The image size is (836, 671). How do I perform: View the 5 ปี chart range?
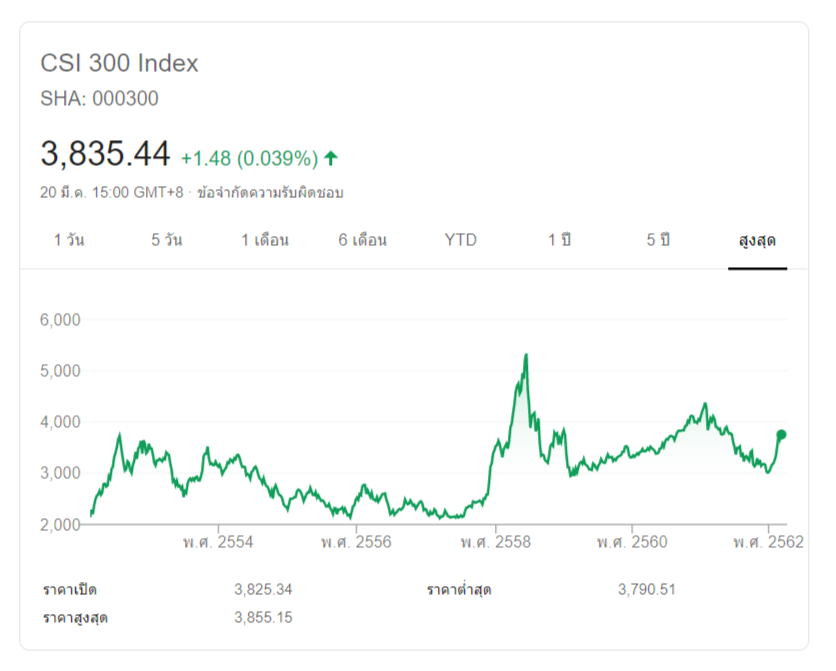[x=657, y=240]
